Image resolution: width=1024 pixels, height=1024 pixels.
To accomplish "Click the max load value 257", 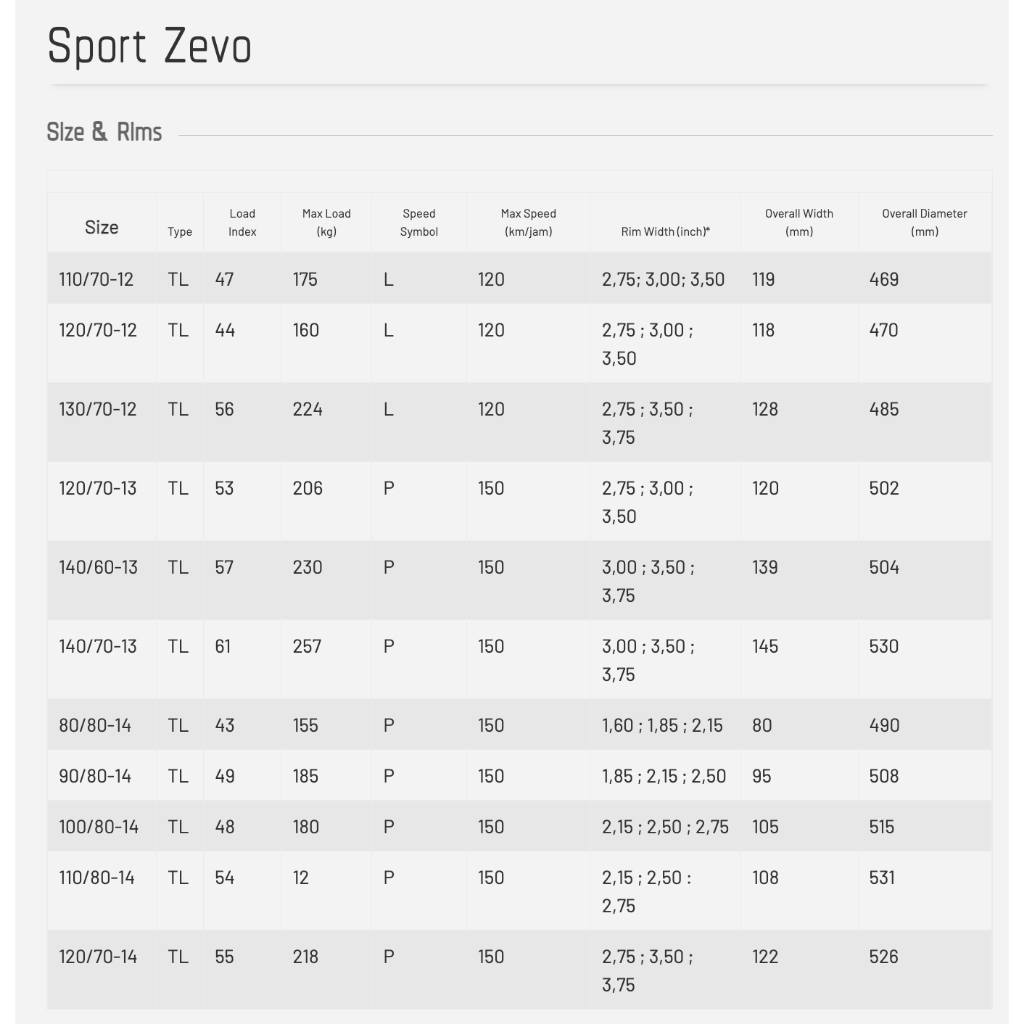I will (307, 646).
